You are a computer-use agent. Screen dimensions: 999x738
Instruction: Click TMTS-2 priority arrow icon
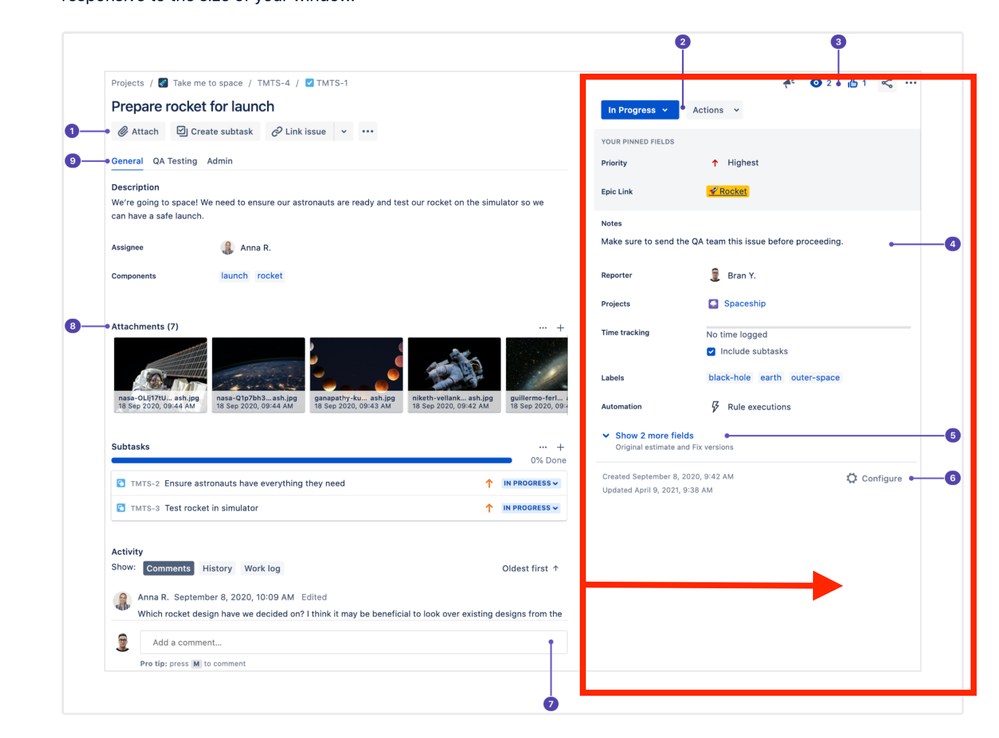pyautogui.click(x=489, y=484)
